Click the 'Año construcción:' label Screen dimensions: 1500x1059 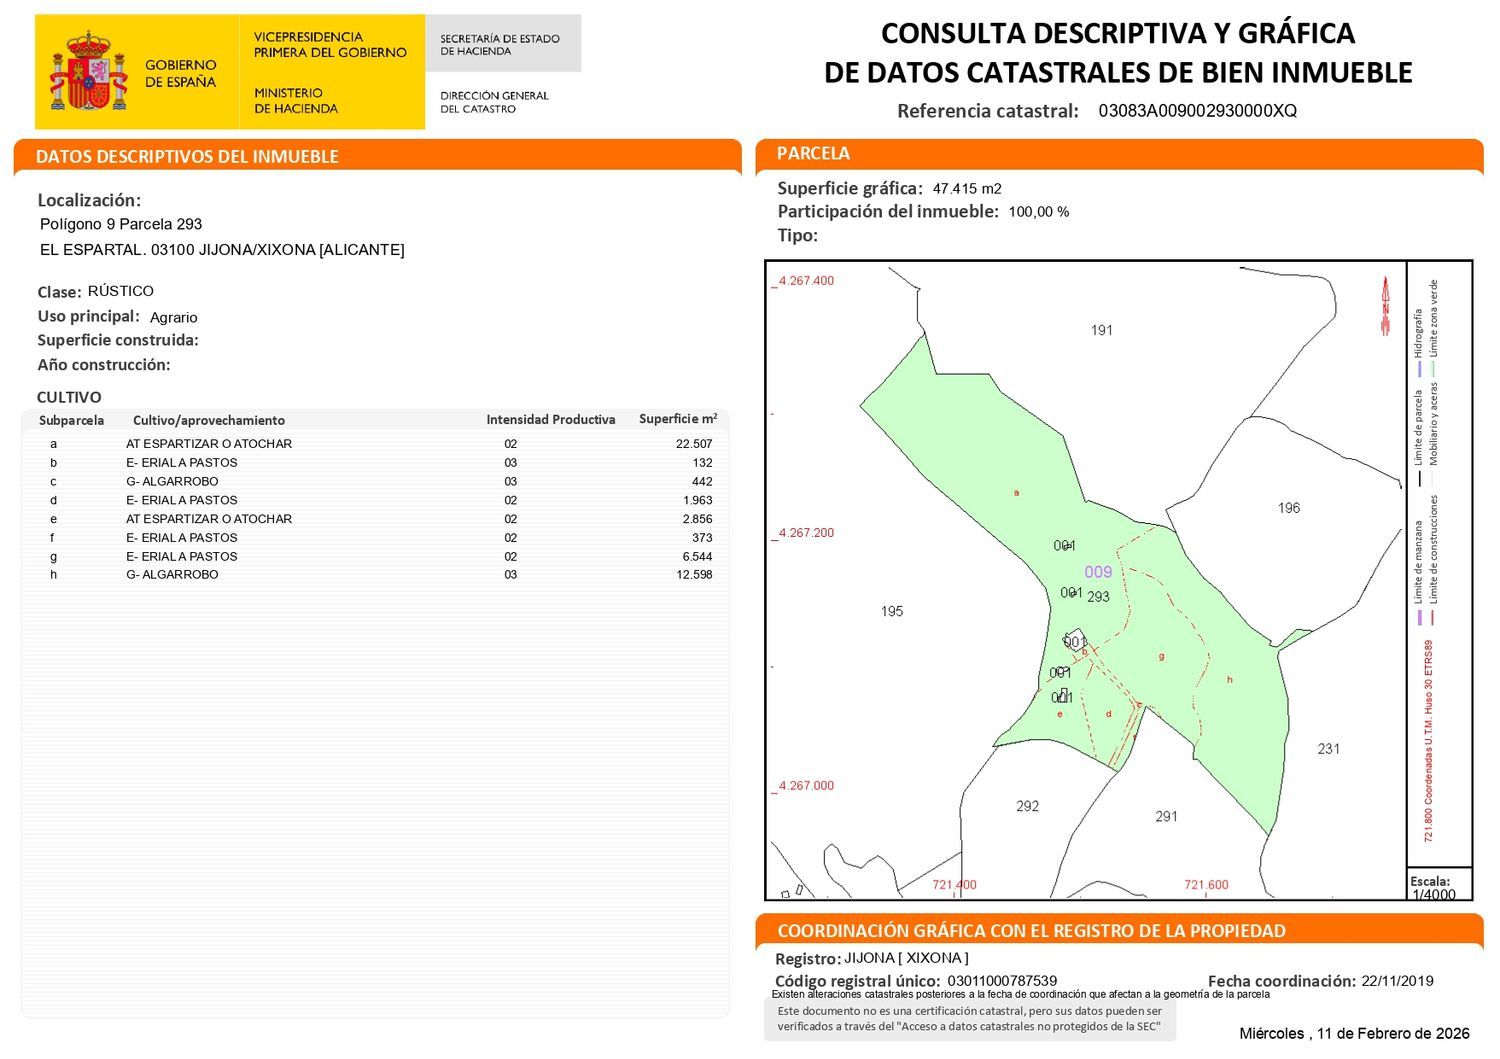(x=104, y=365)
